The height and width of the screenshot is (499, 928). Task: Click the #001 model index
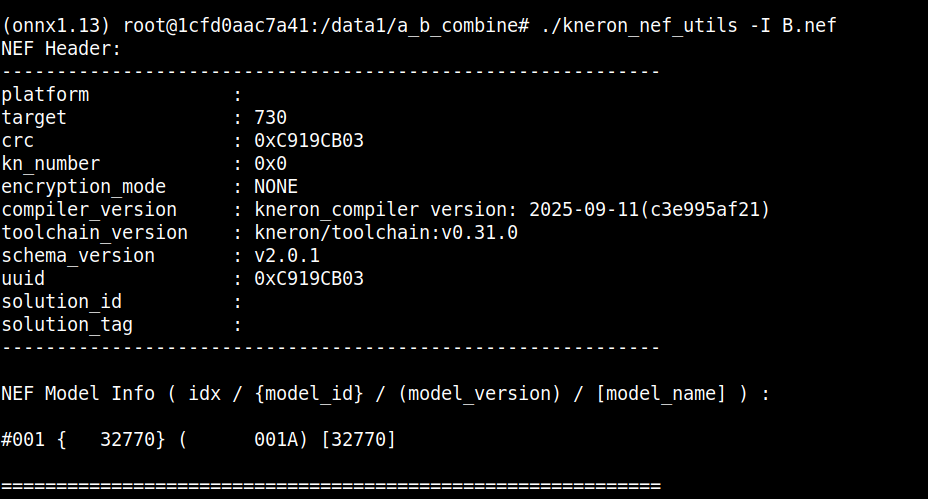click(x=23, y=440)
